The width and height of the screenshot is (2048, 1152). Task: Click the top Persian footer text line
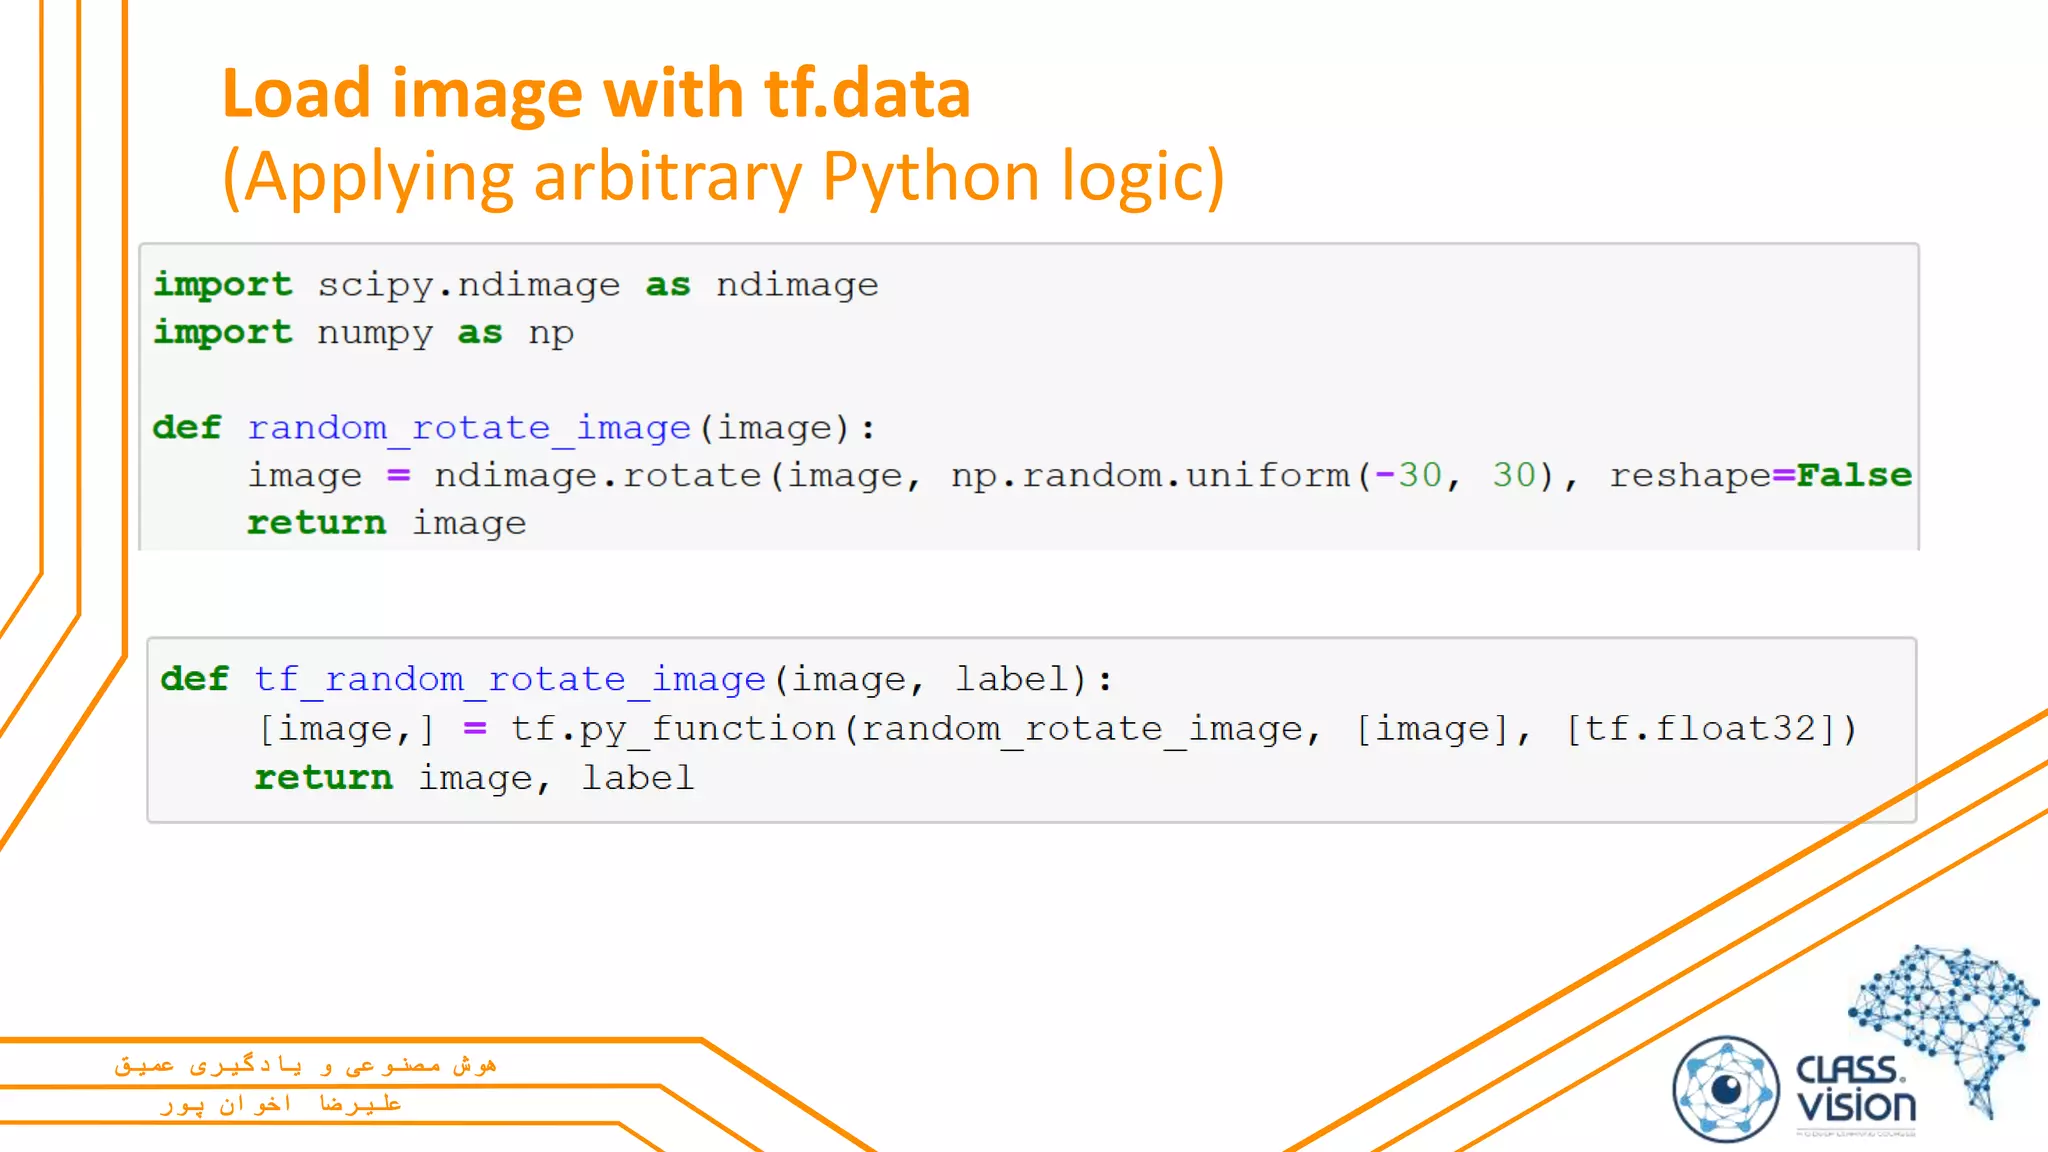tap(305, 1065)
